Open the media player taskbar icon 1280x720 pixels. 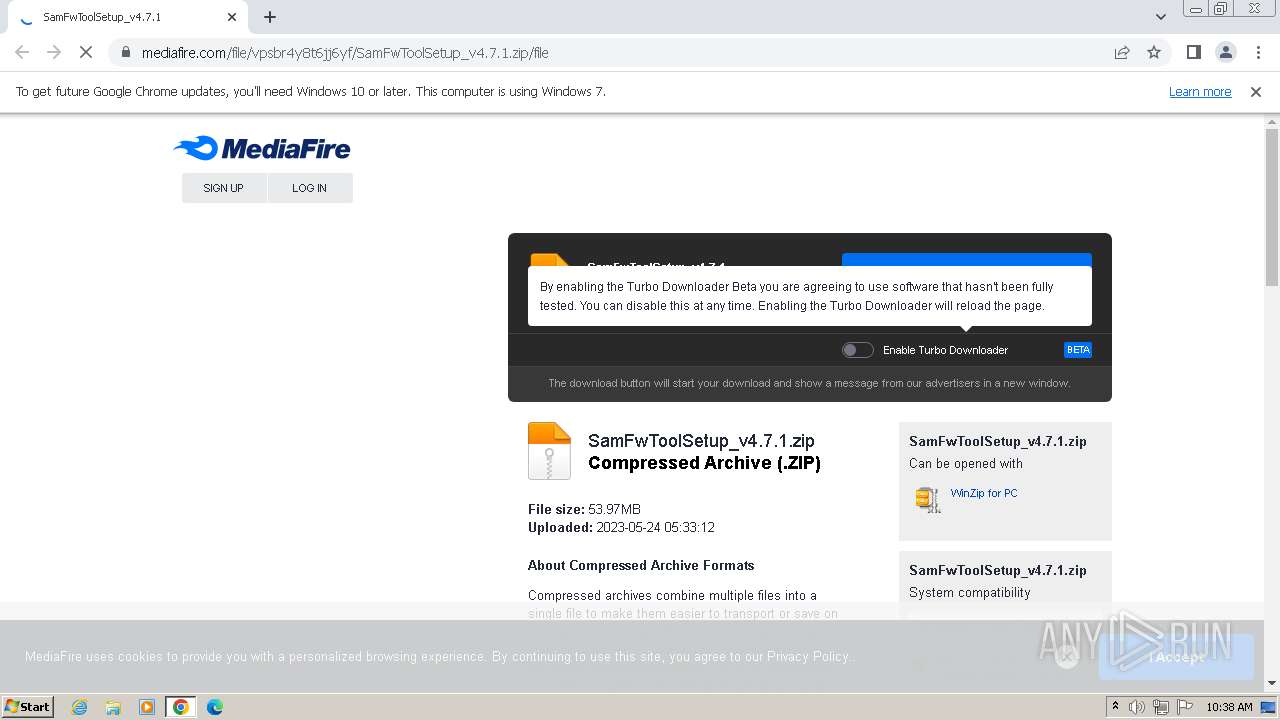click(147, 707)
